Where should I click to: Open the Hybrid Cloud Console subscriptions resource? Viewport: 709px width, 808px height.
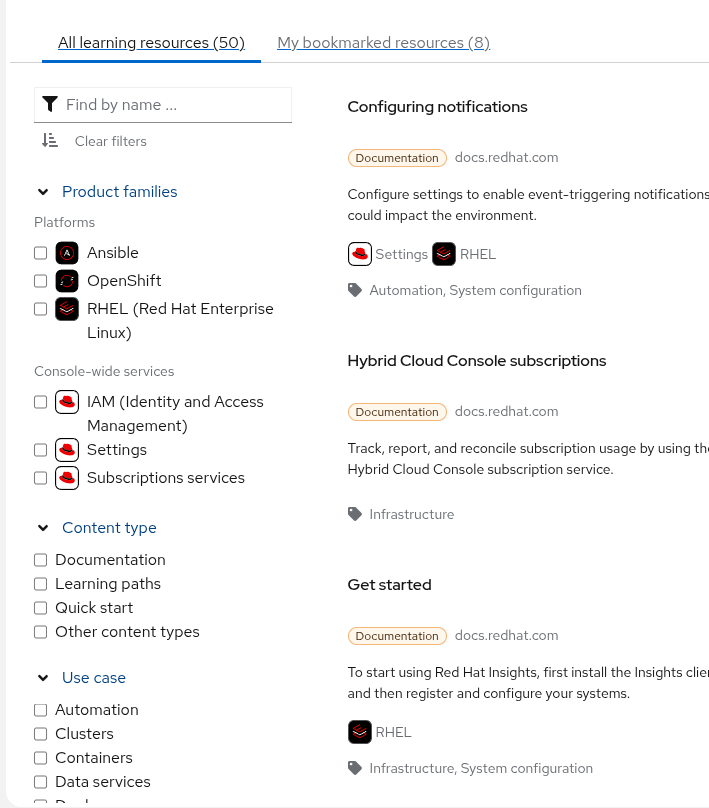(x=477, y=361)
